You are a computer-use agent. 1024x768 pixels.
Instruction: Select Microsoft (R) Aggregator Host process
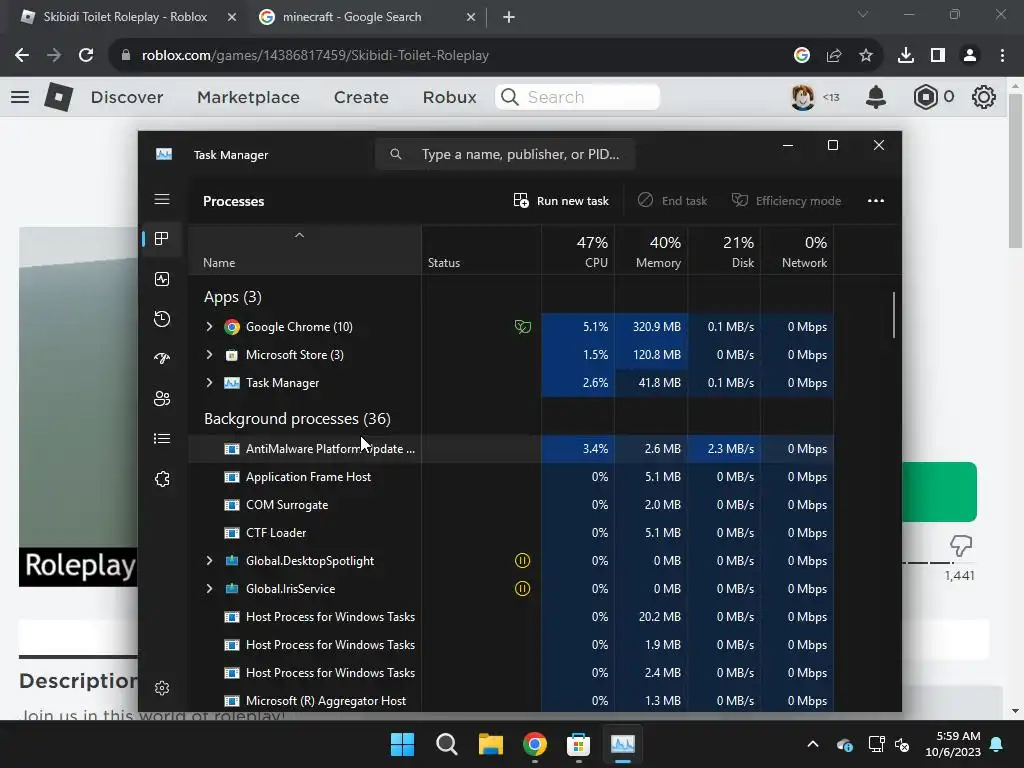click(x=511, y=701)
